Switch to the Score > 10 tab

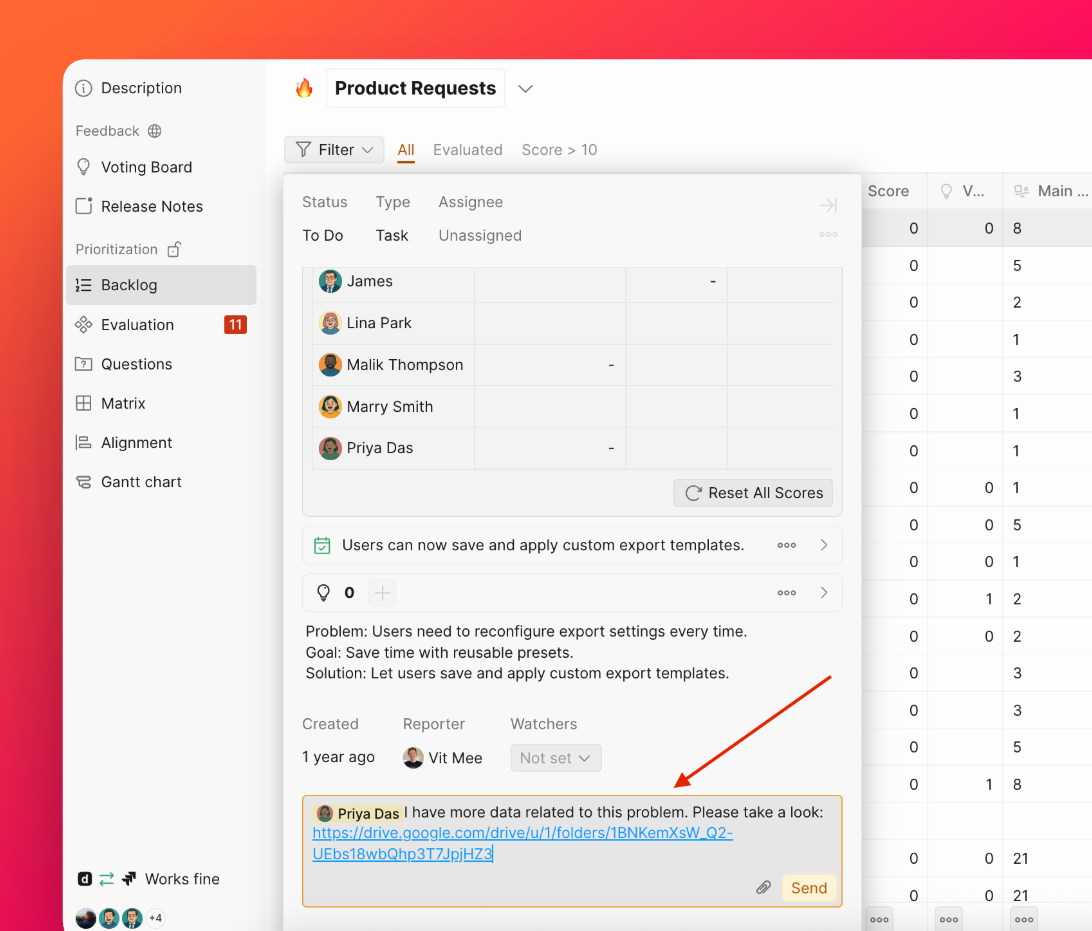pyautogui.click(x=559, y=150)
